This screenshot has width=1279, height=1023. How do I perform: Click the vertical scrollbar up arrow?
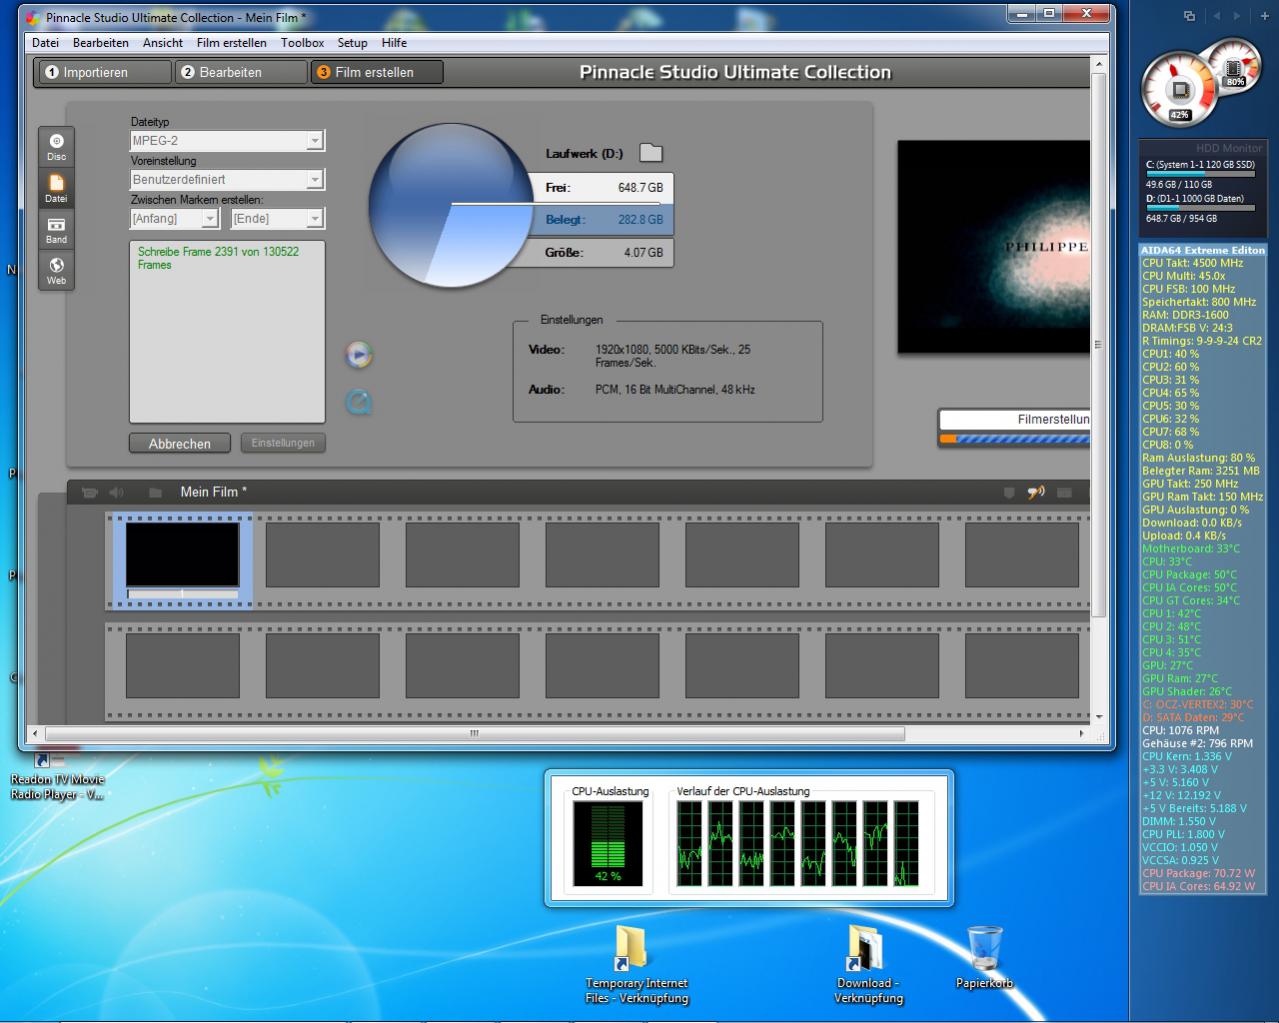tap(1099, 65)
